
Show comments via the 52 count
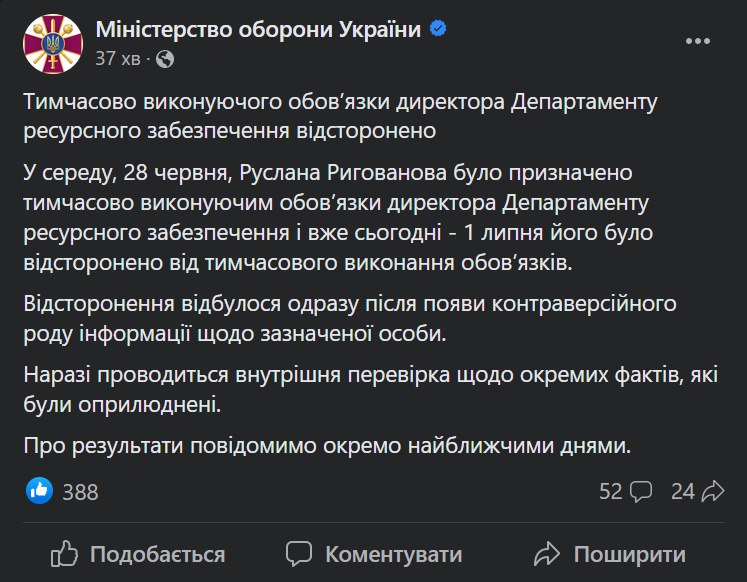(611, 491)
